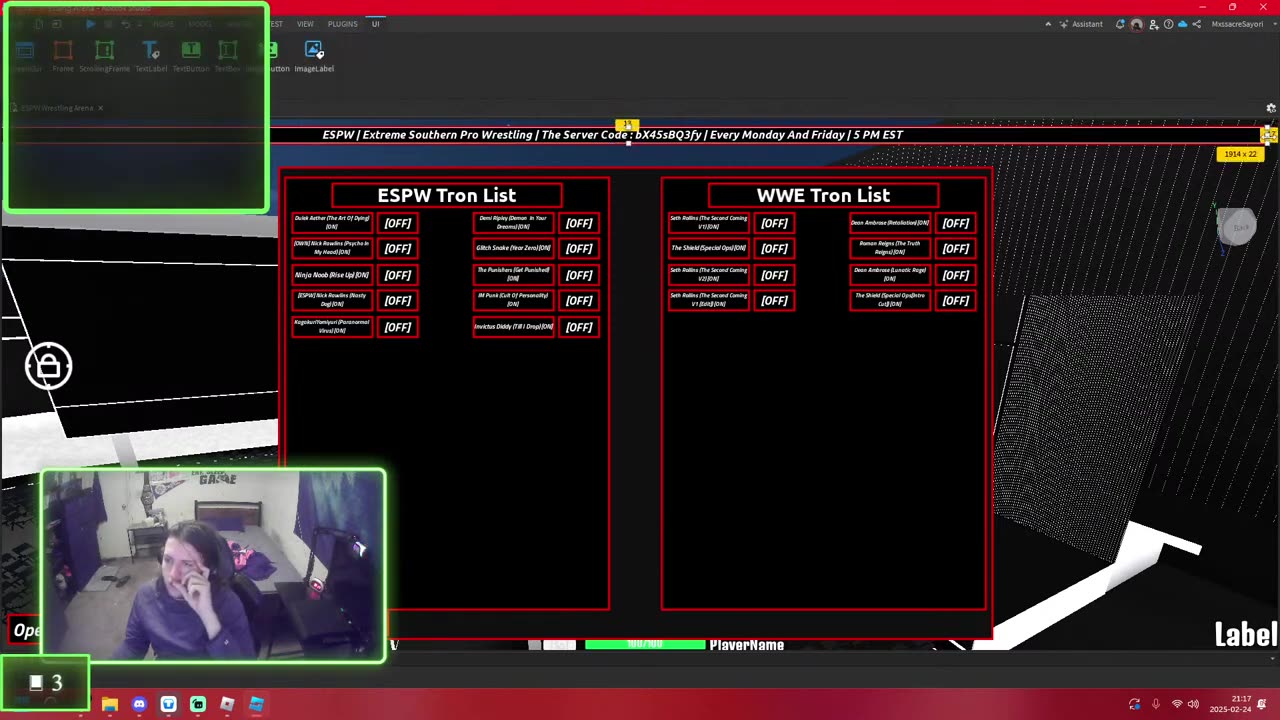1280x720 pixels.
Task: Open the notification center in the system tray
Action: [x=1263, y=704]
